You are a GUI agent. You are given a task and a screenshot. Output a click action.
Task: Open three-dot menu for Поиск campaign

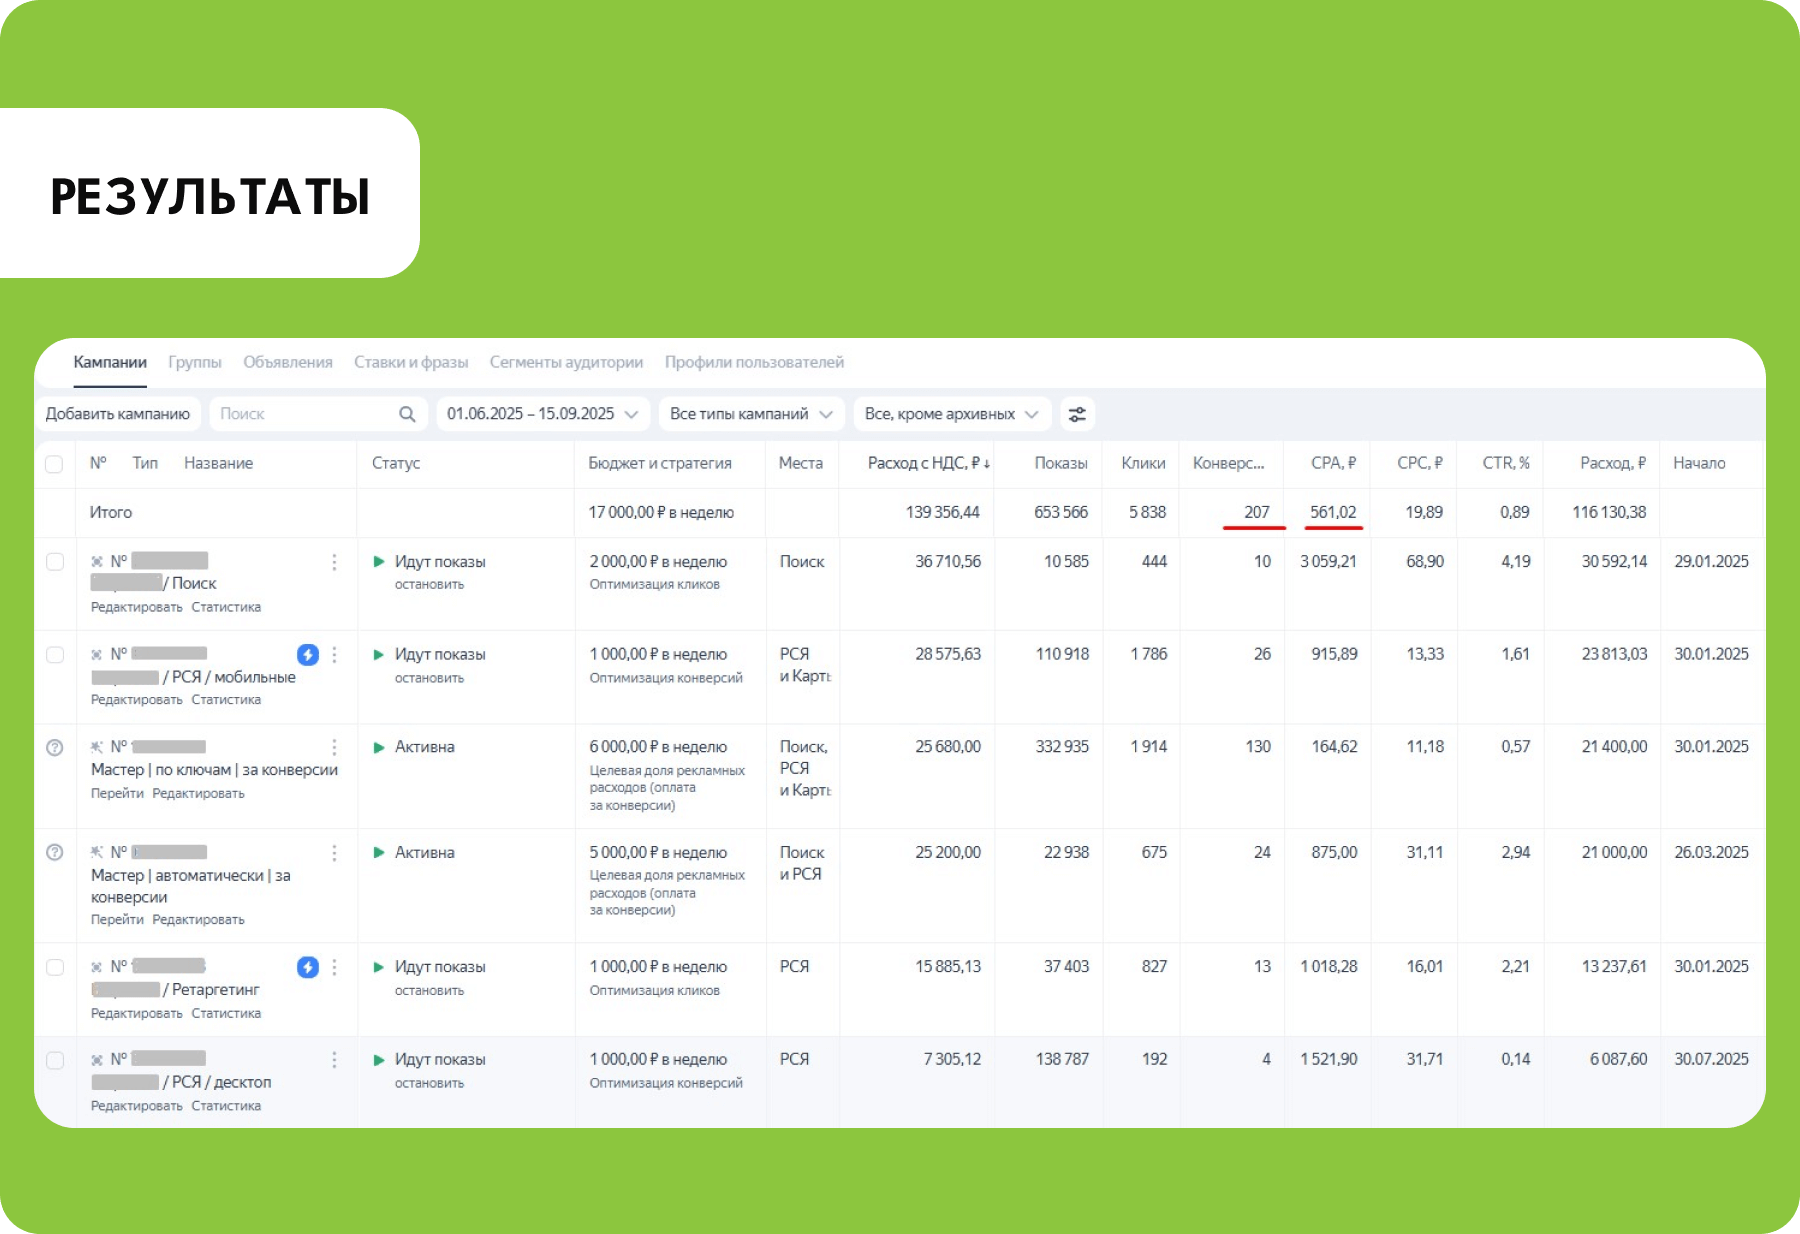[x=334, y=563]
